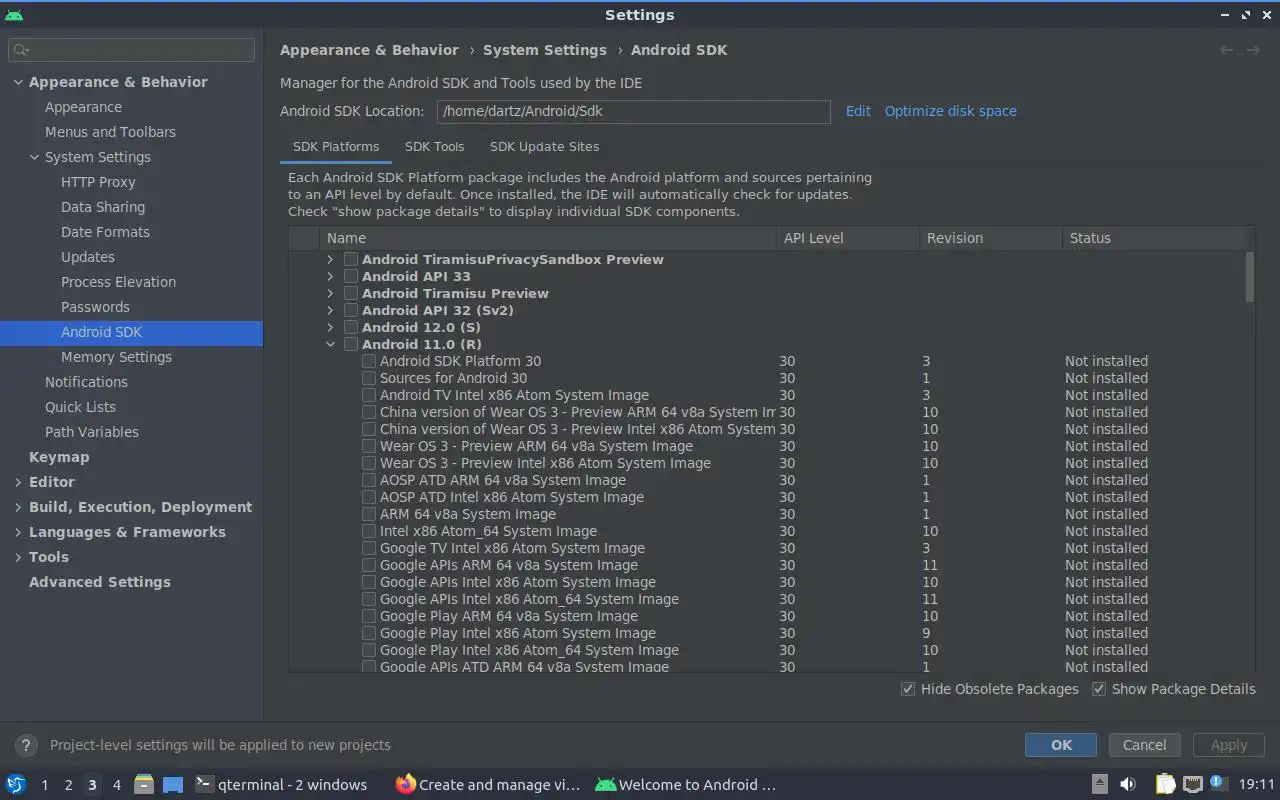Check the Android TiramisuPrivacySandbox Preview checkbox

pos(351,259)
